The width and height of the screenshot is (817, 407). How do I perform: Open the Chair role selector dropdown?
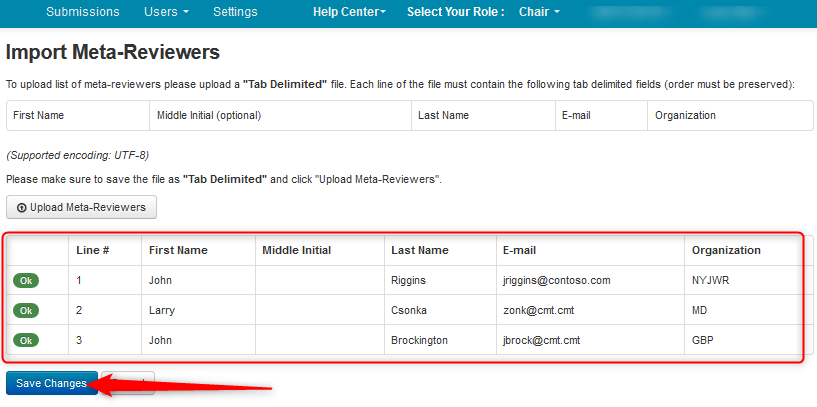coord(539,12)
